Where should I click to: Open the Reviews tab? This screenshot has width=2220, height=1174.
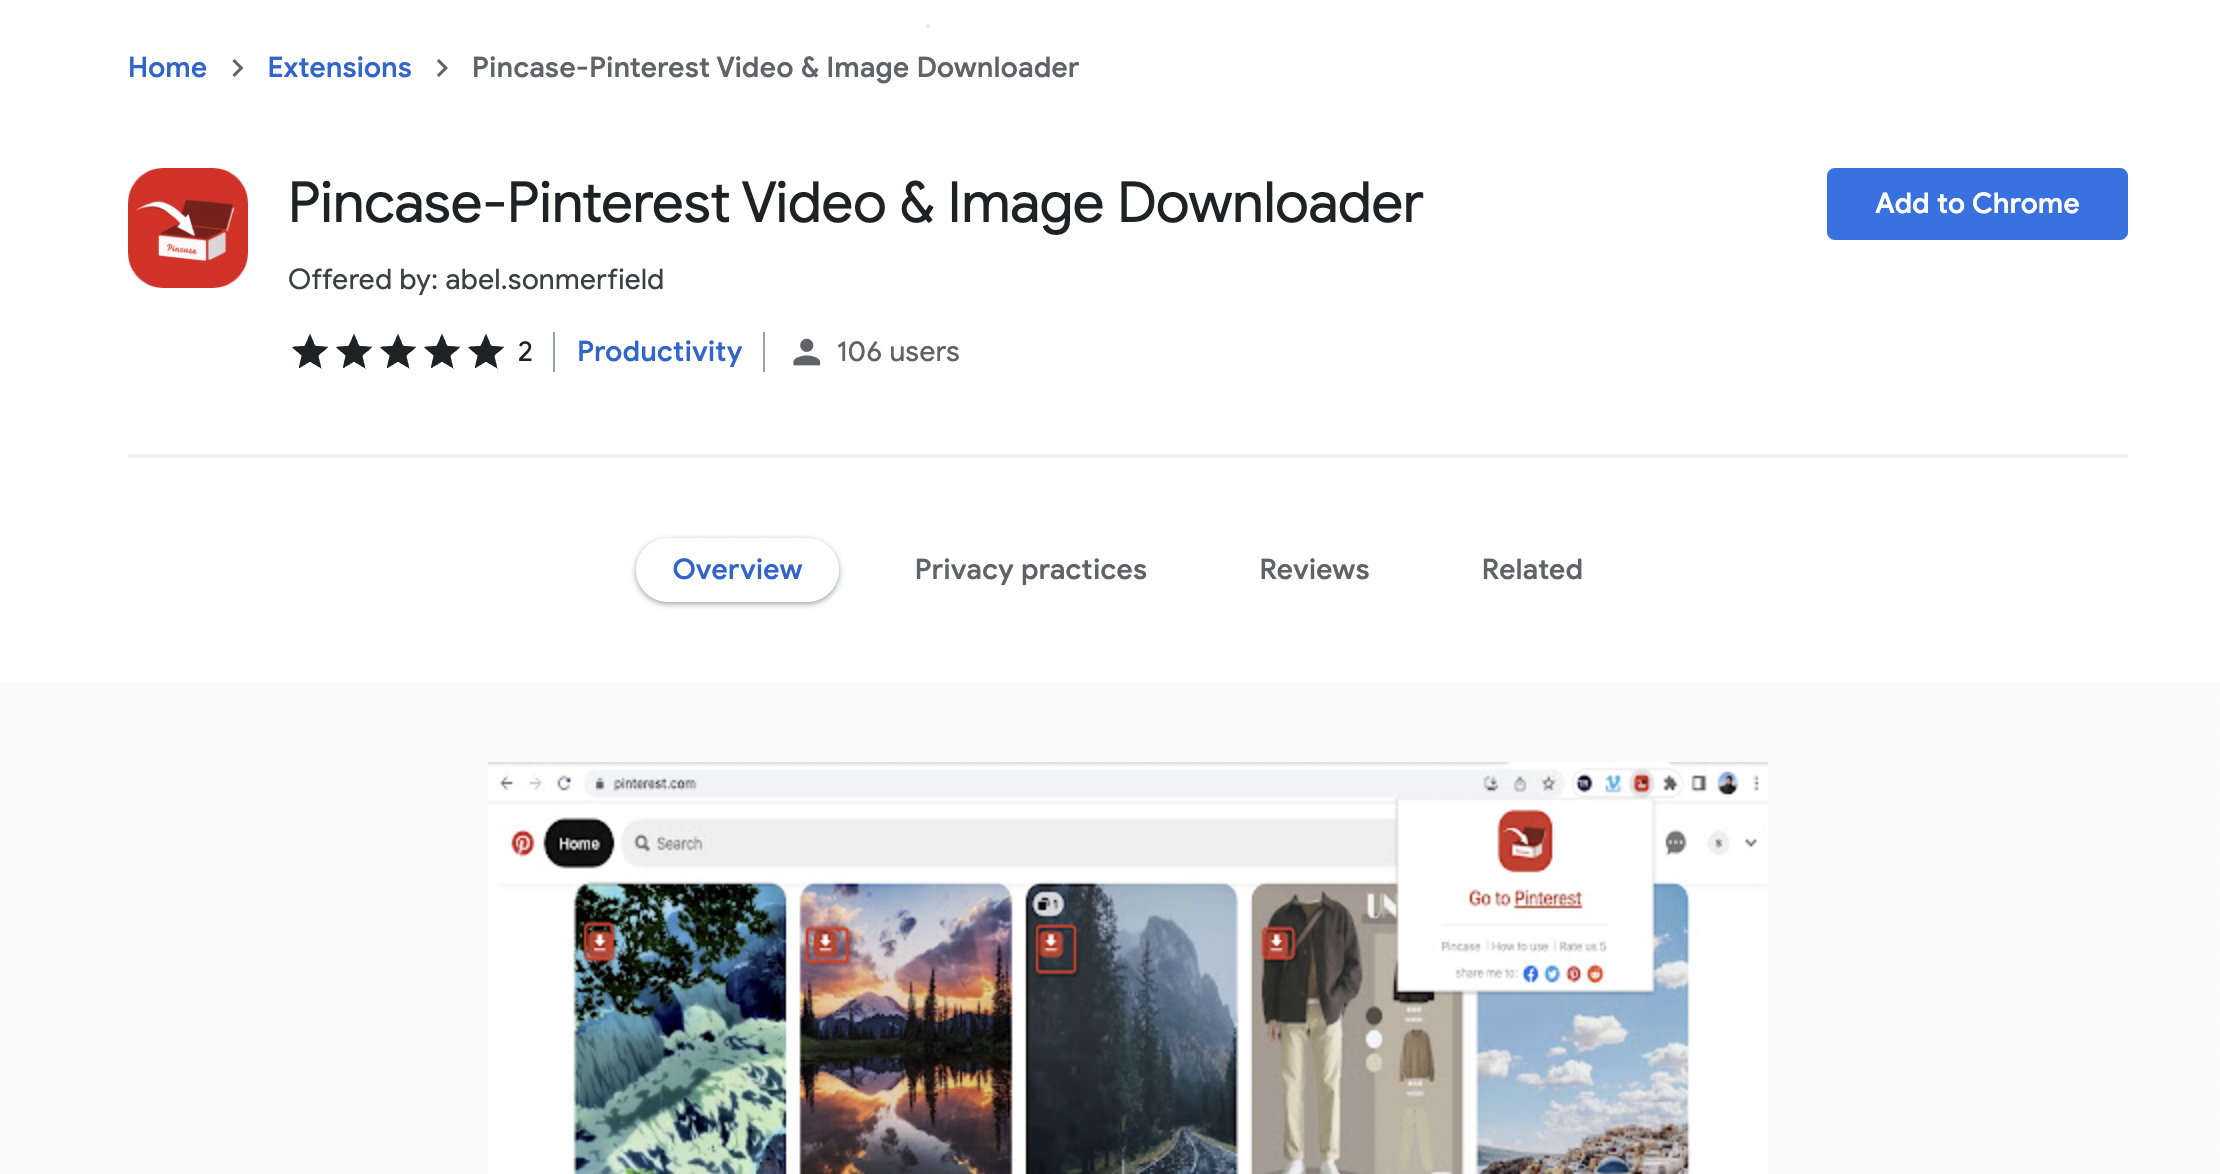click(1314, 570)
